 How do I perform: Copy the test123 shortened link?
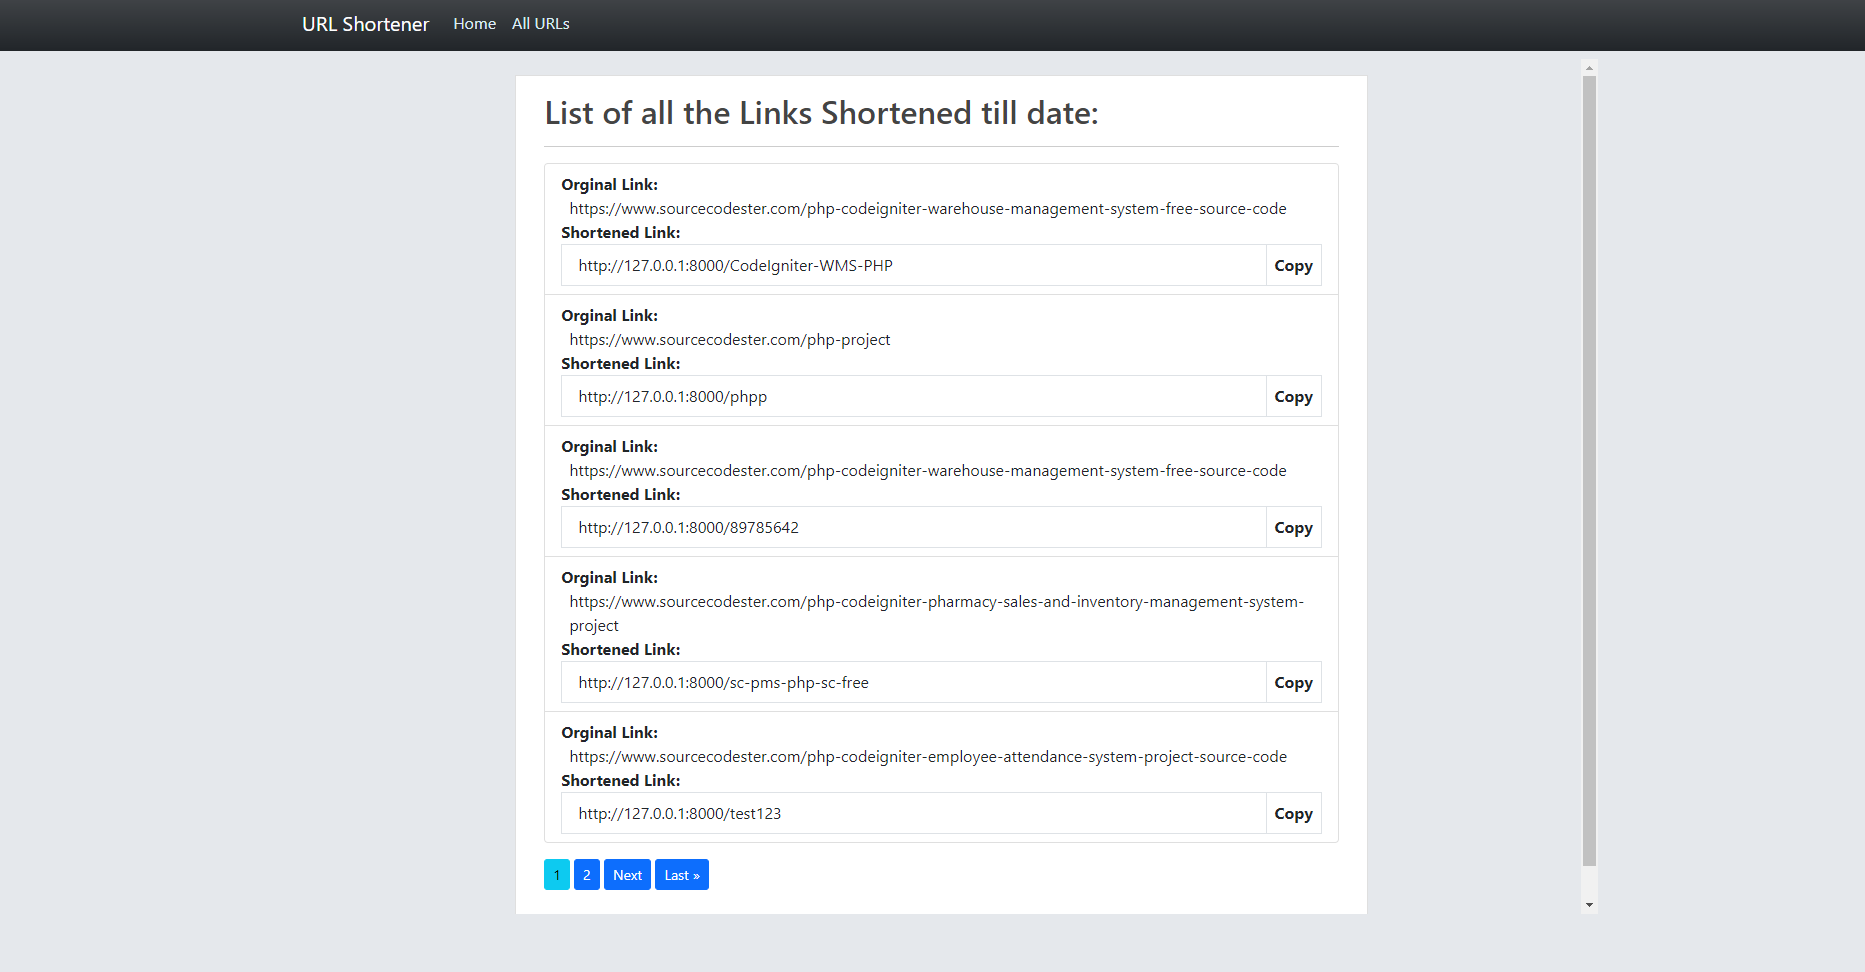1293,813
